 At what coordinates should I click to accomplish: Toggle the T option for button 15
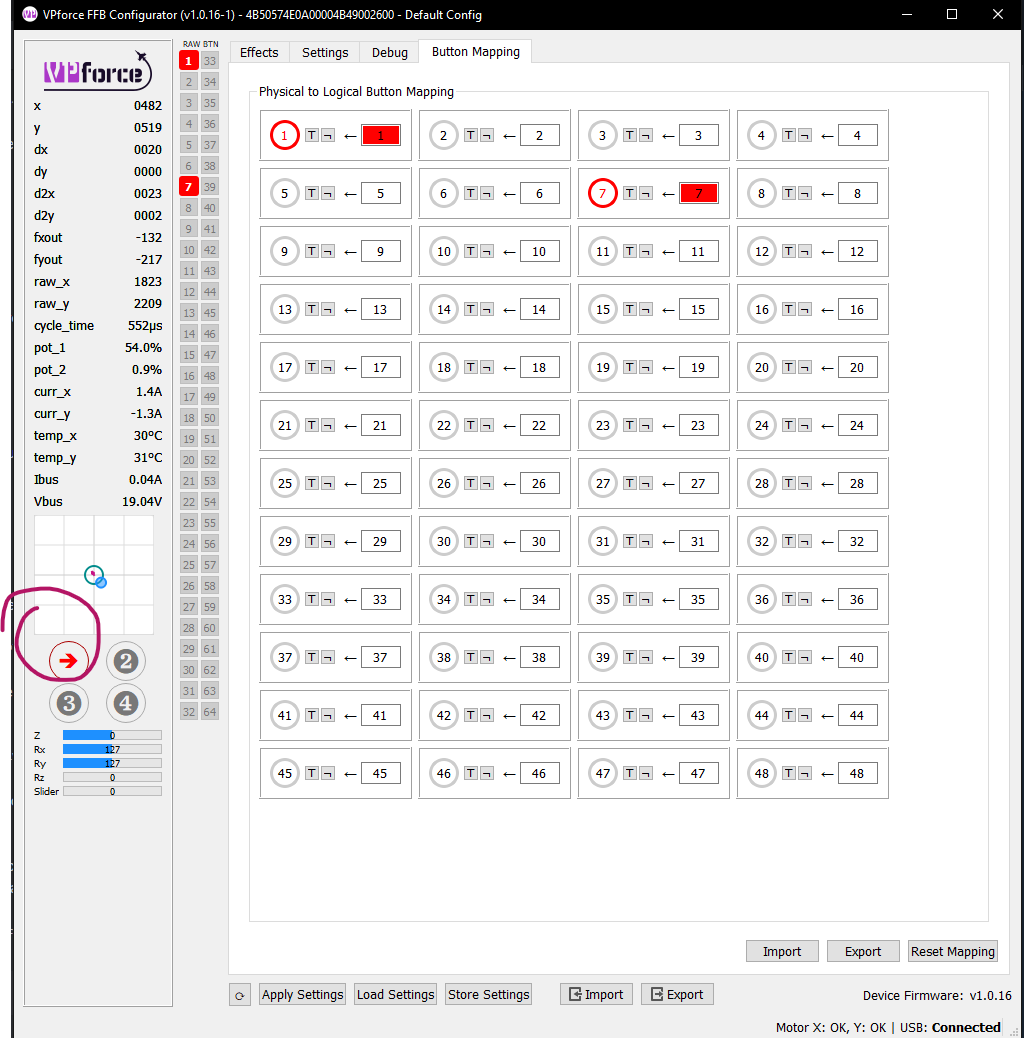[x=629, y=309]
